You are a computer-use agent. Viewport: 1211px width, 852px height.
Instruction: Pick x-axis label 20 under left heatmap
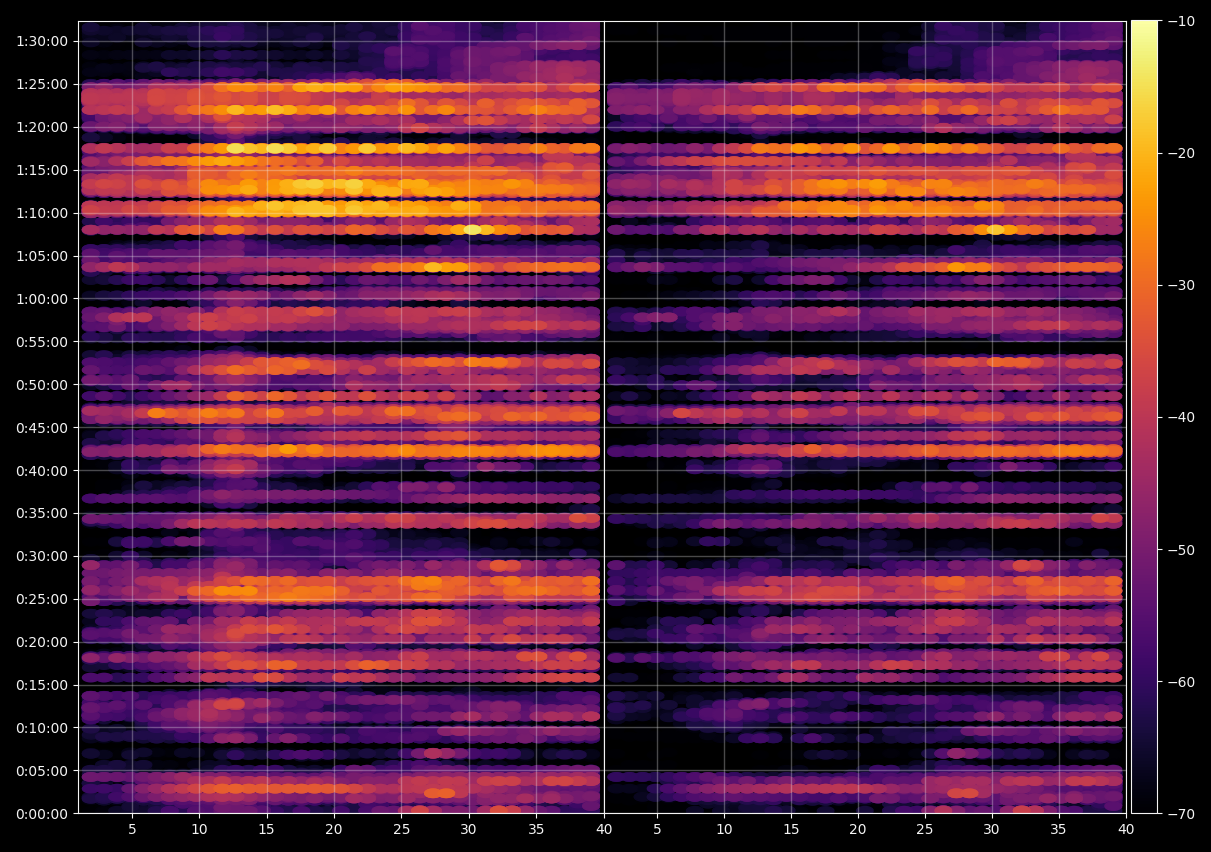(x=334, y=829)
